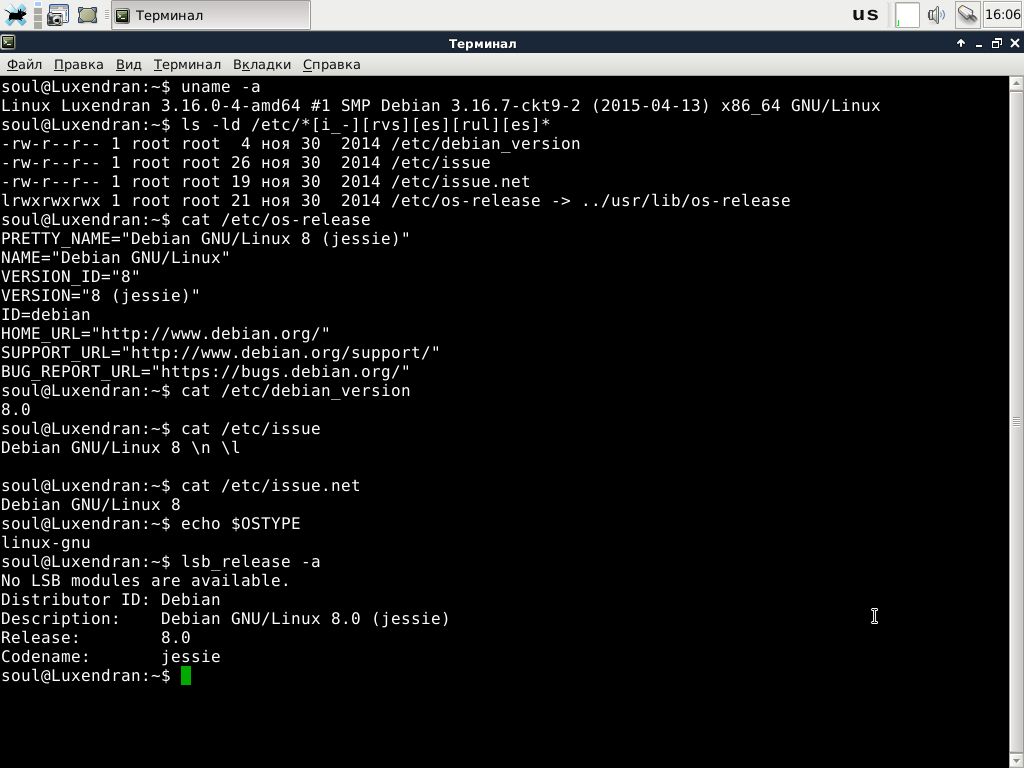1024x768 pixels.
Task: Click 'No LSB modules are available.' line
Action: coord(145,581)
